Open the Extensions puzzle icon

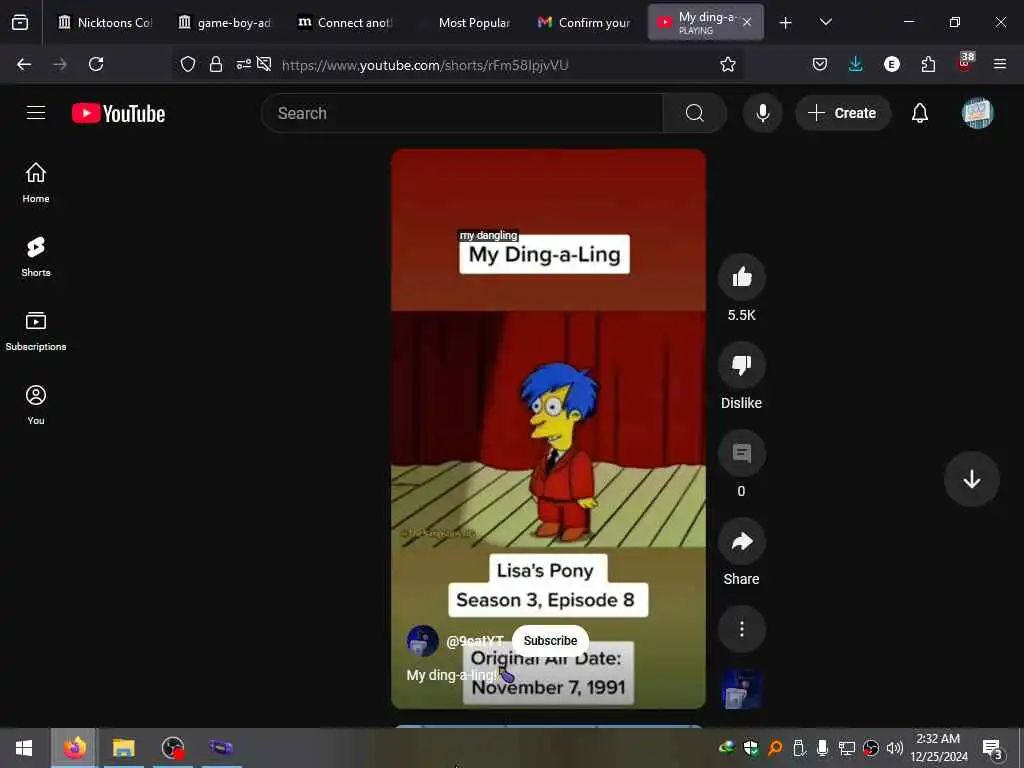[x=928, y=64]
